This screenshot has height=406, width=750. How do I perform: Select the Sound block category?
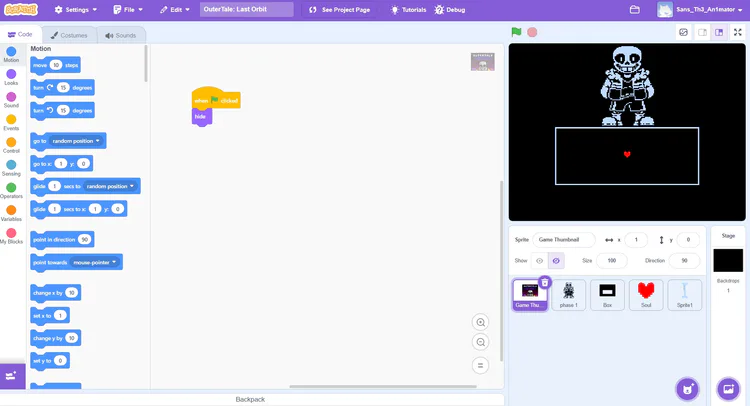[11, 99]
